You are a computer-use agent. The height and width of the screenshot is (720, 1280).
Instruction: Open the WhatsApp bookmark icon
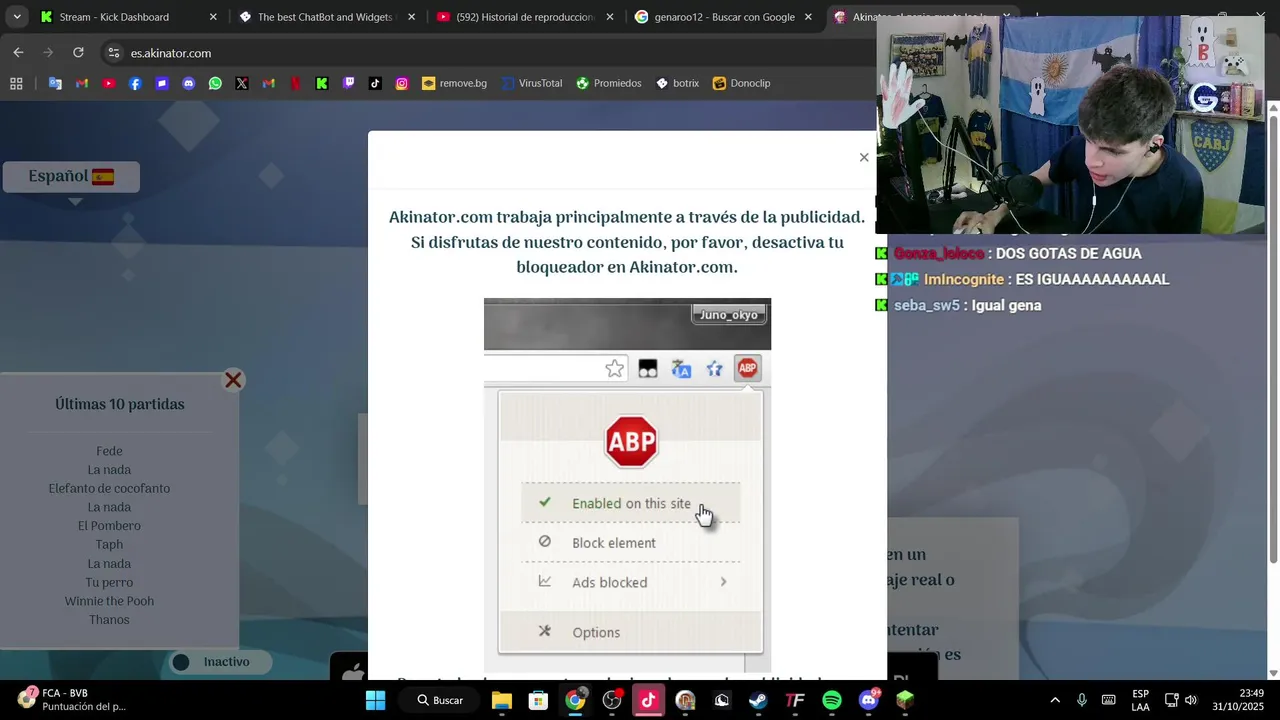[215, 83]
